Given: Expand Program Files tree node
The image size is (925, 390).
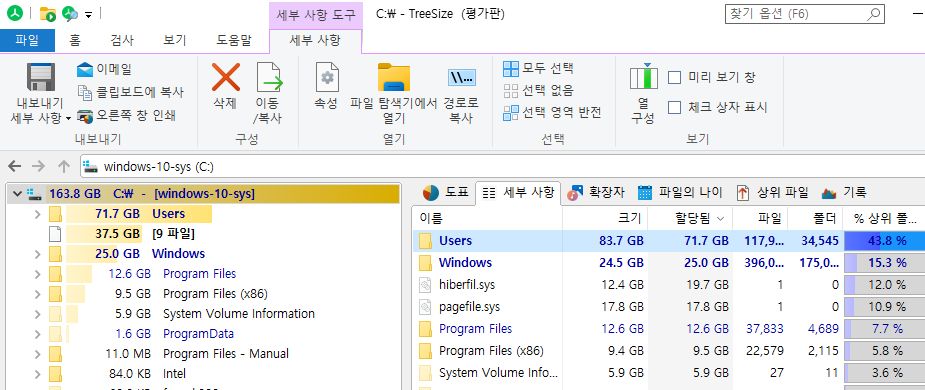Looking at the screenshot, I should click(x=38, y=274).
